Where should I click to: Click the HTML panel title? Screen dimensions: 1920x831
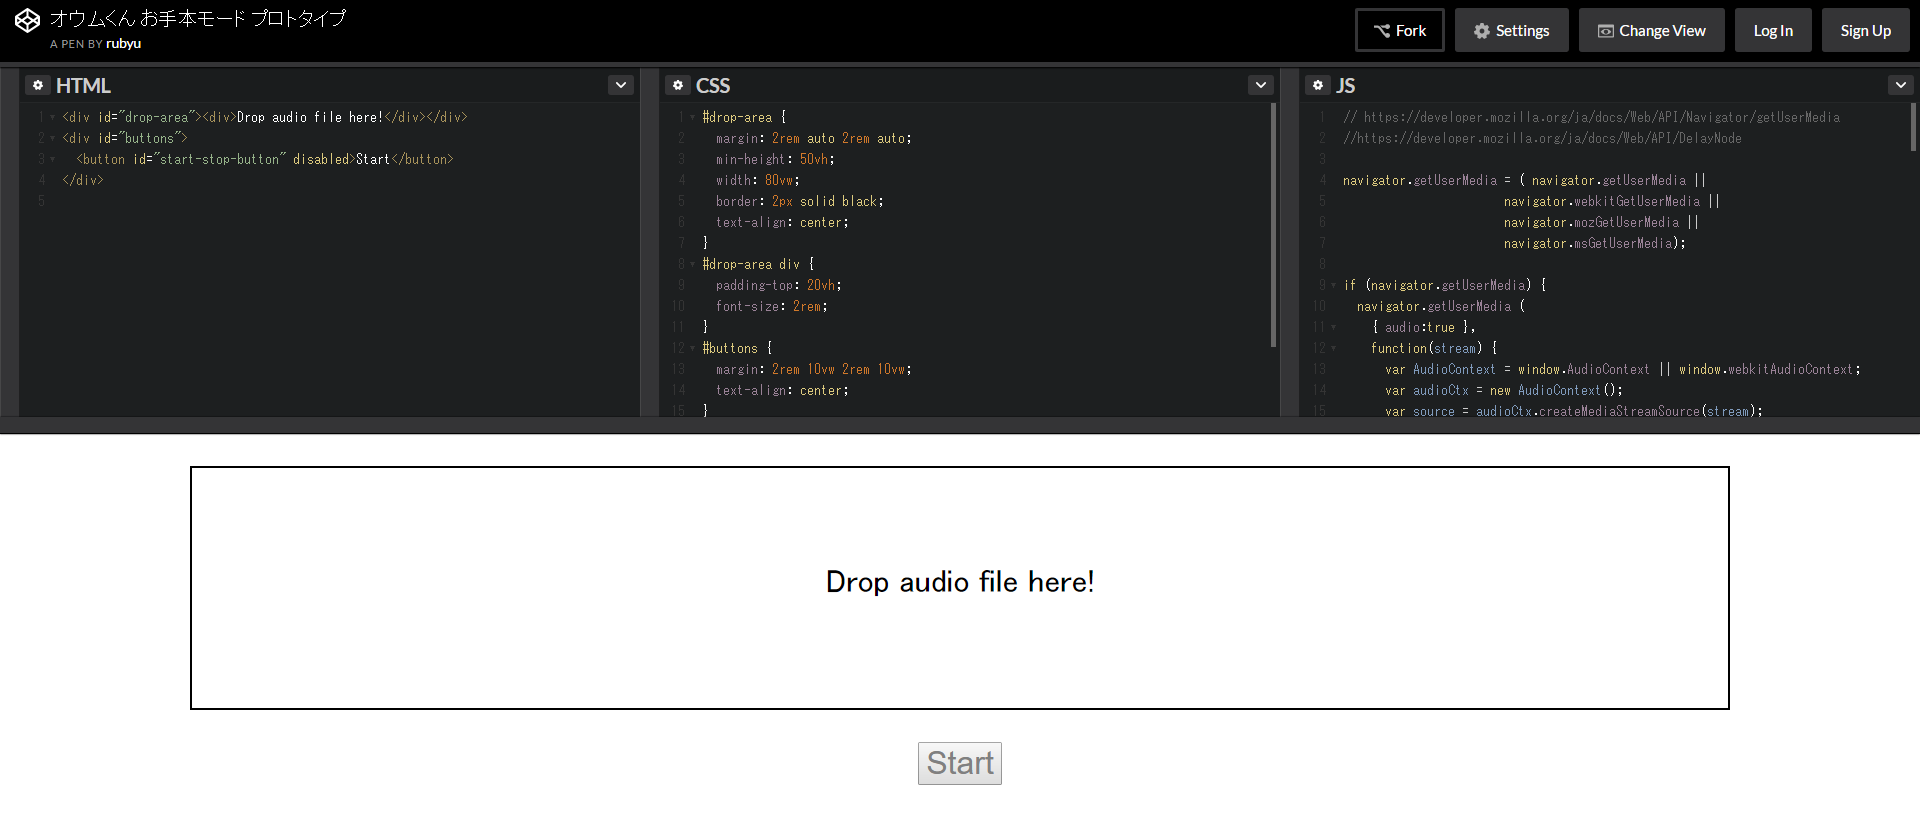pos(83,85)
